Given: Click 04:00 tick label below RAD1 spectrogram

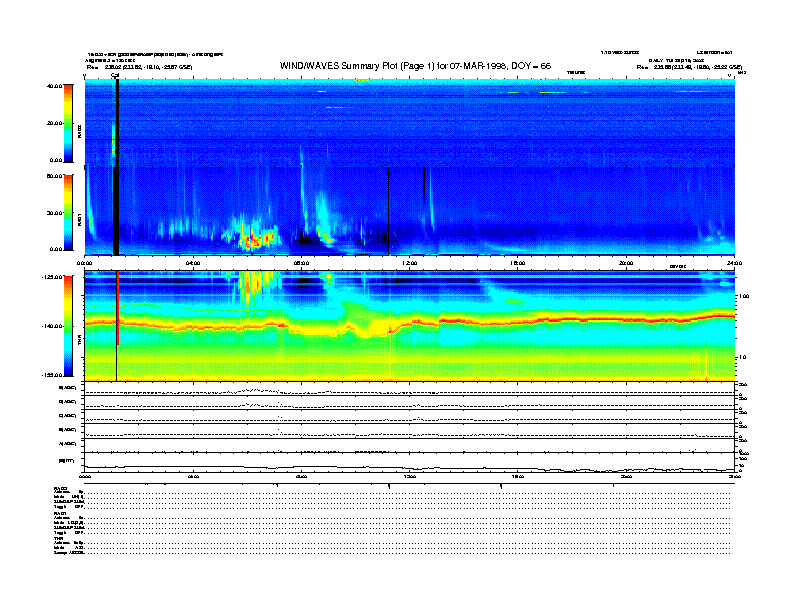Looking at the screenshot, I should (193, 263).
